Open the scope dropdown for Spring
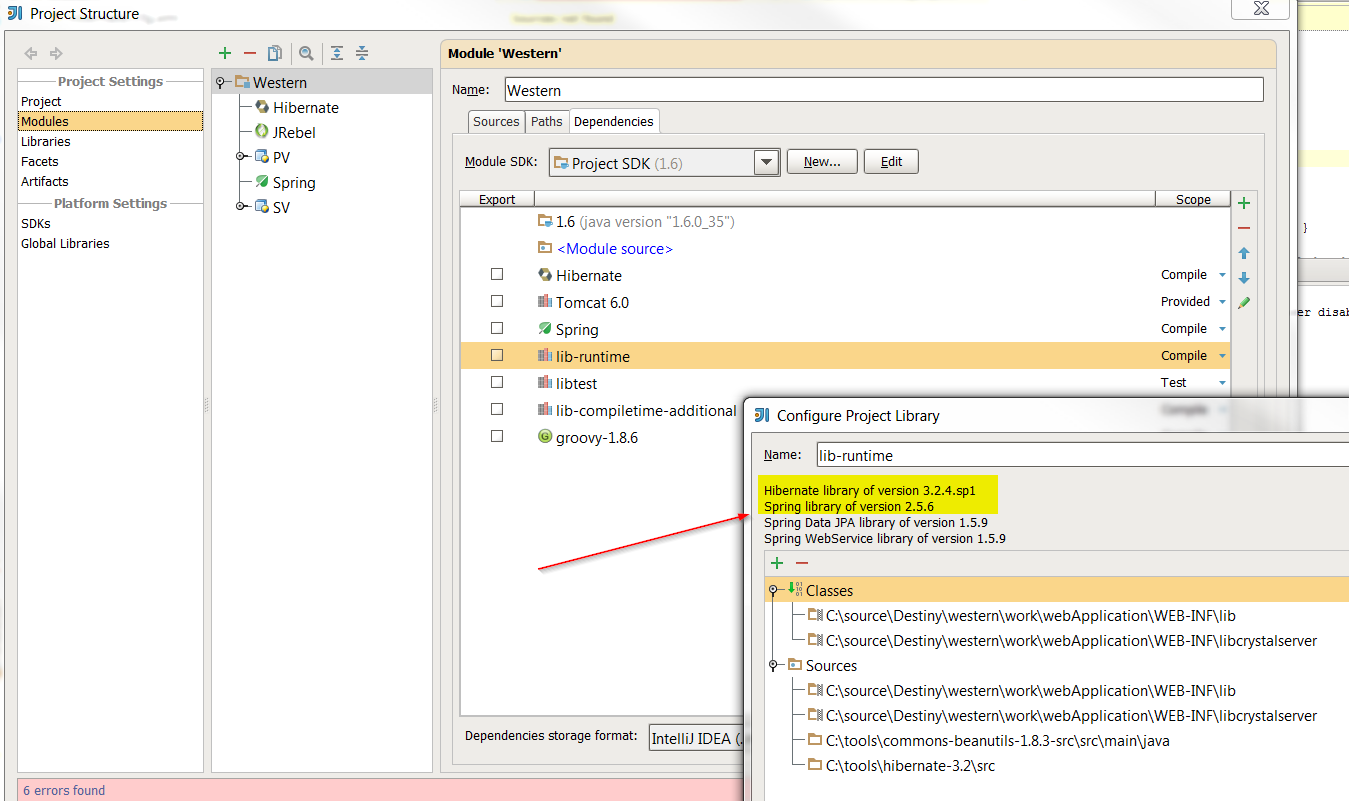 pos(1222,330)
